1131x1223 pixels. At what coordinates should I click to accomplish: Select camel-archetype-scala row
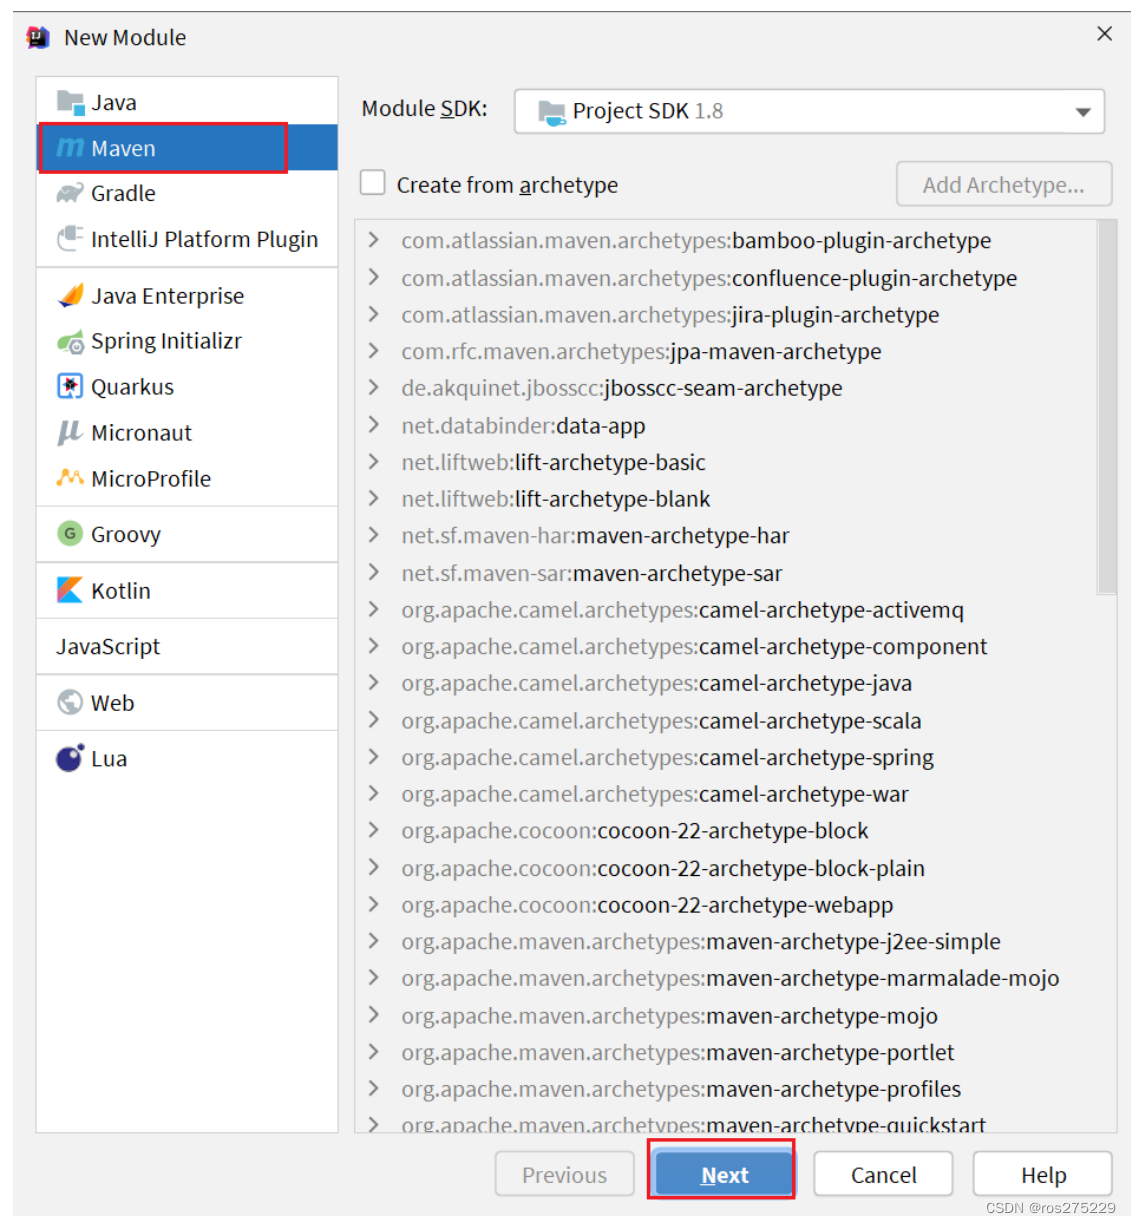coord(726,720)
